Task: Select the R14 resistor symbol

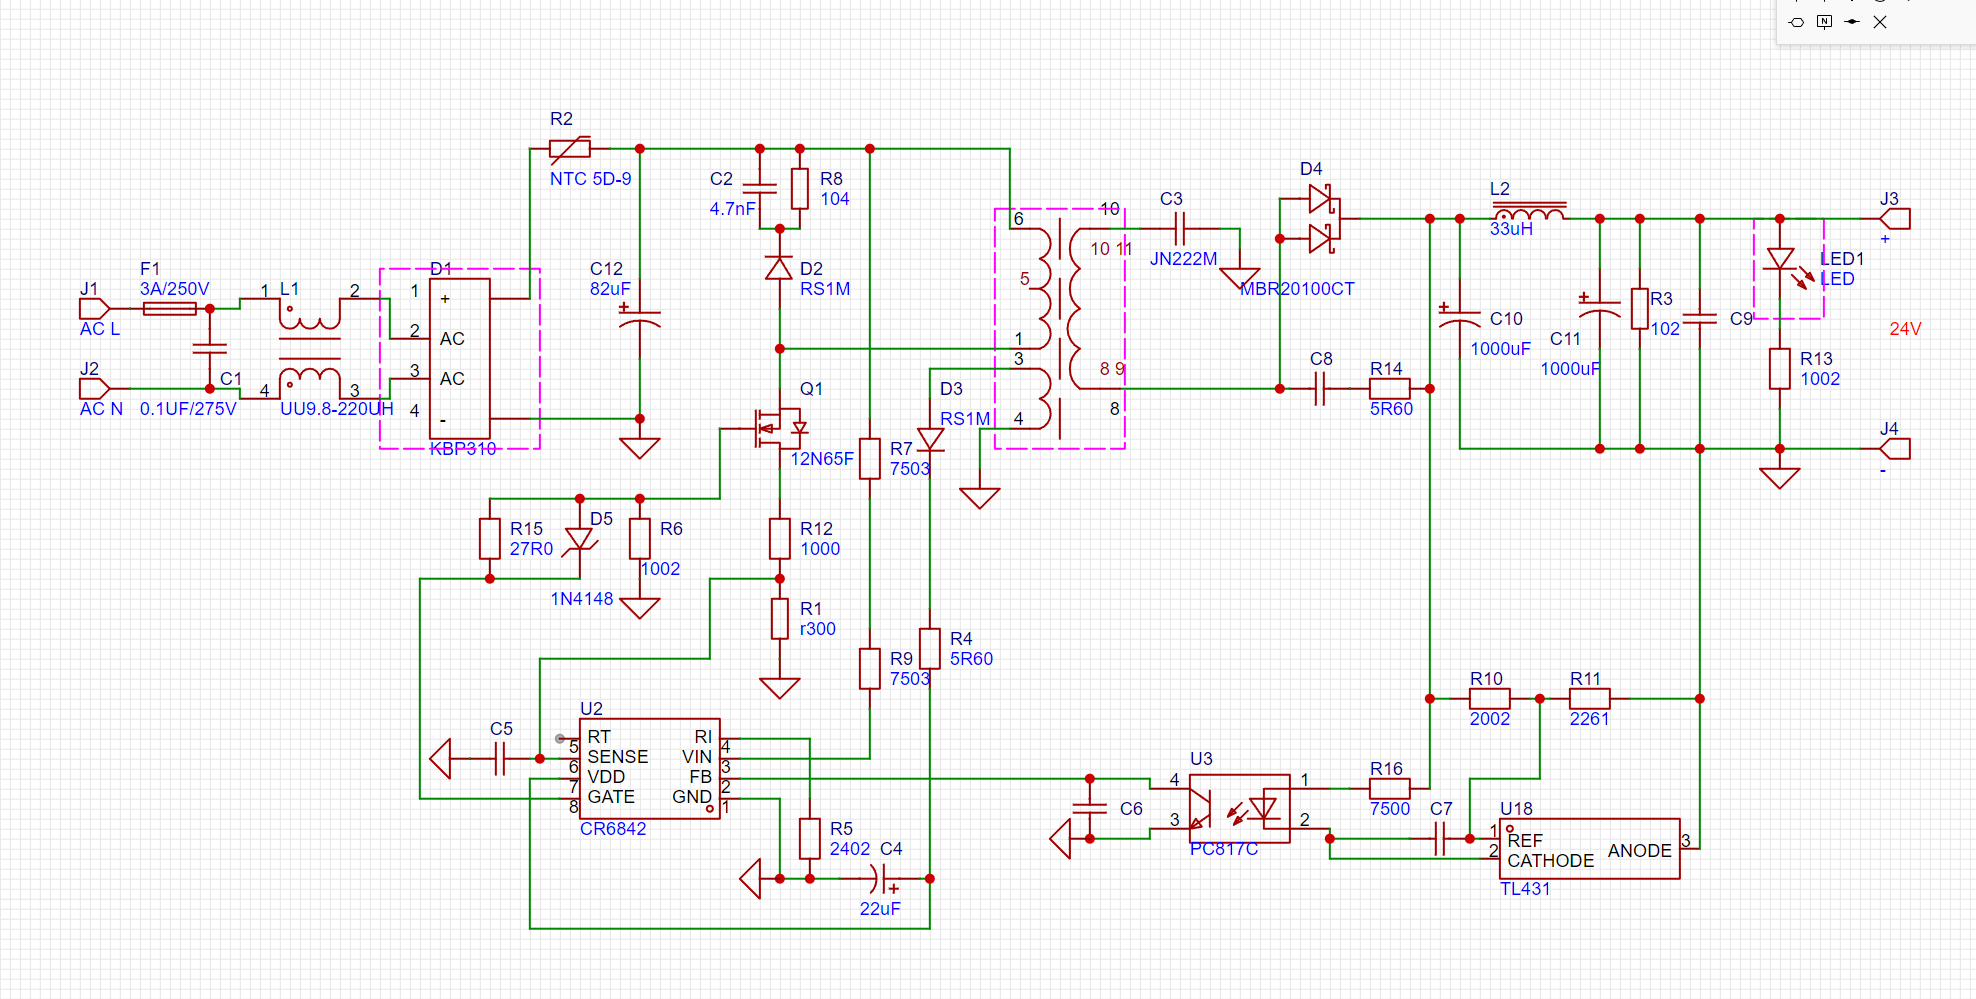Action: [1390, 388]
